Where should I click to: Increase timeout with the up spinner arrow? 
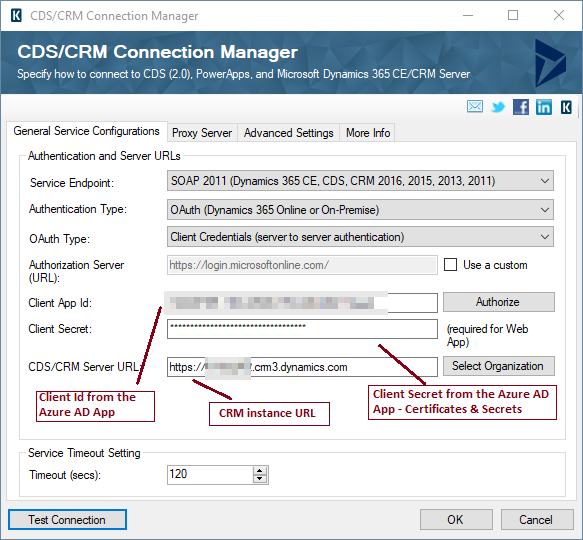click(x=260, y=471)
